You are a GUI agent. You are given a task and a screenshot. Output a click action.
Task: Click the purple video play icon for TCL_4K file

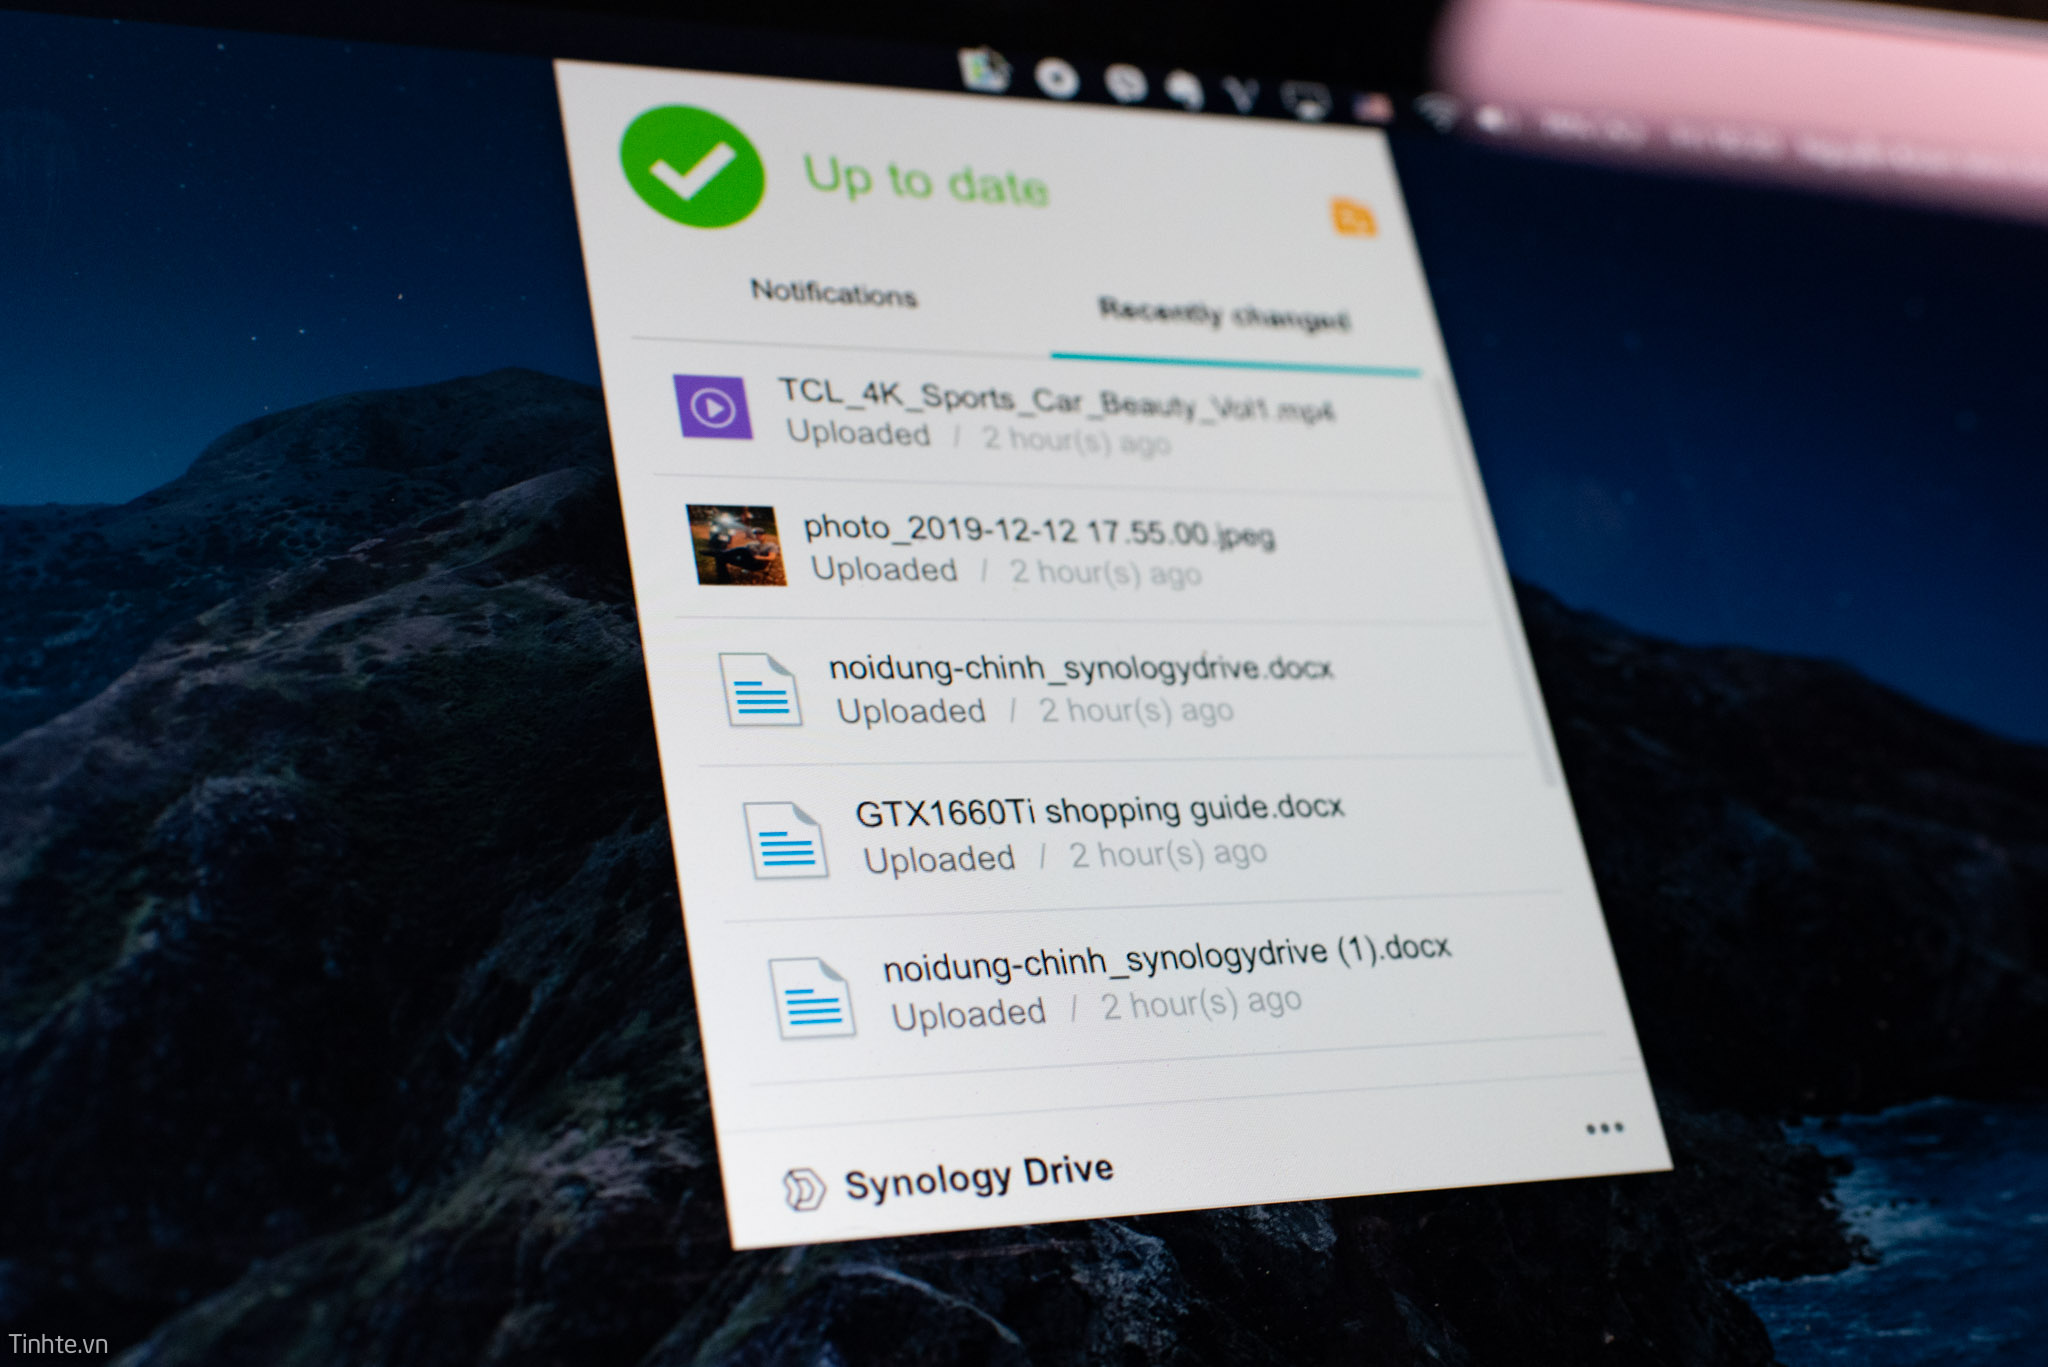(713, 407)
